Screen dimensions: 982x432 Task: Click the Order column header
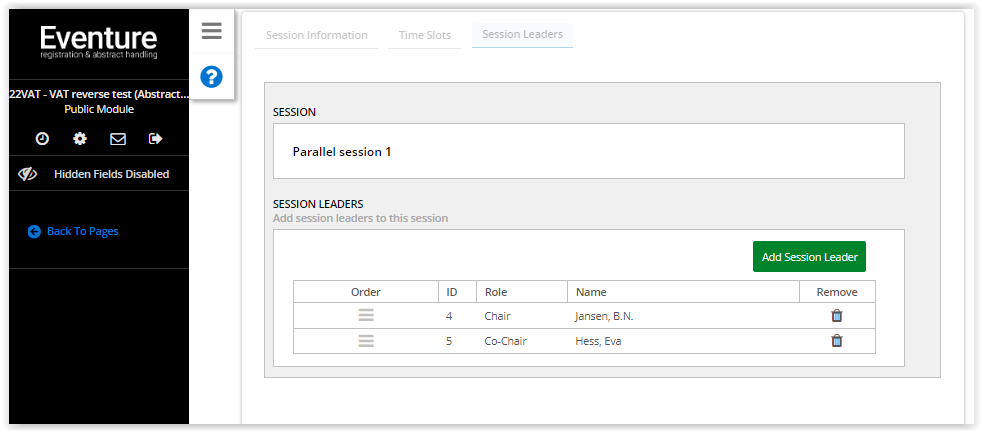366,292
